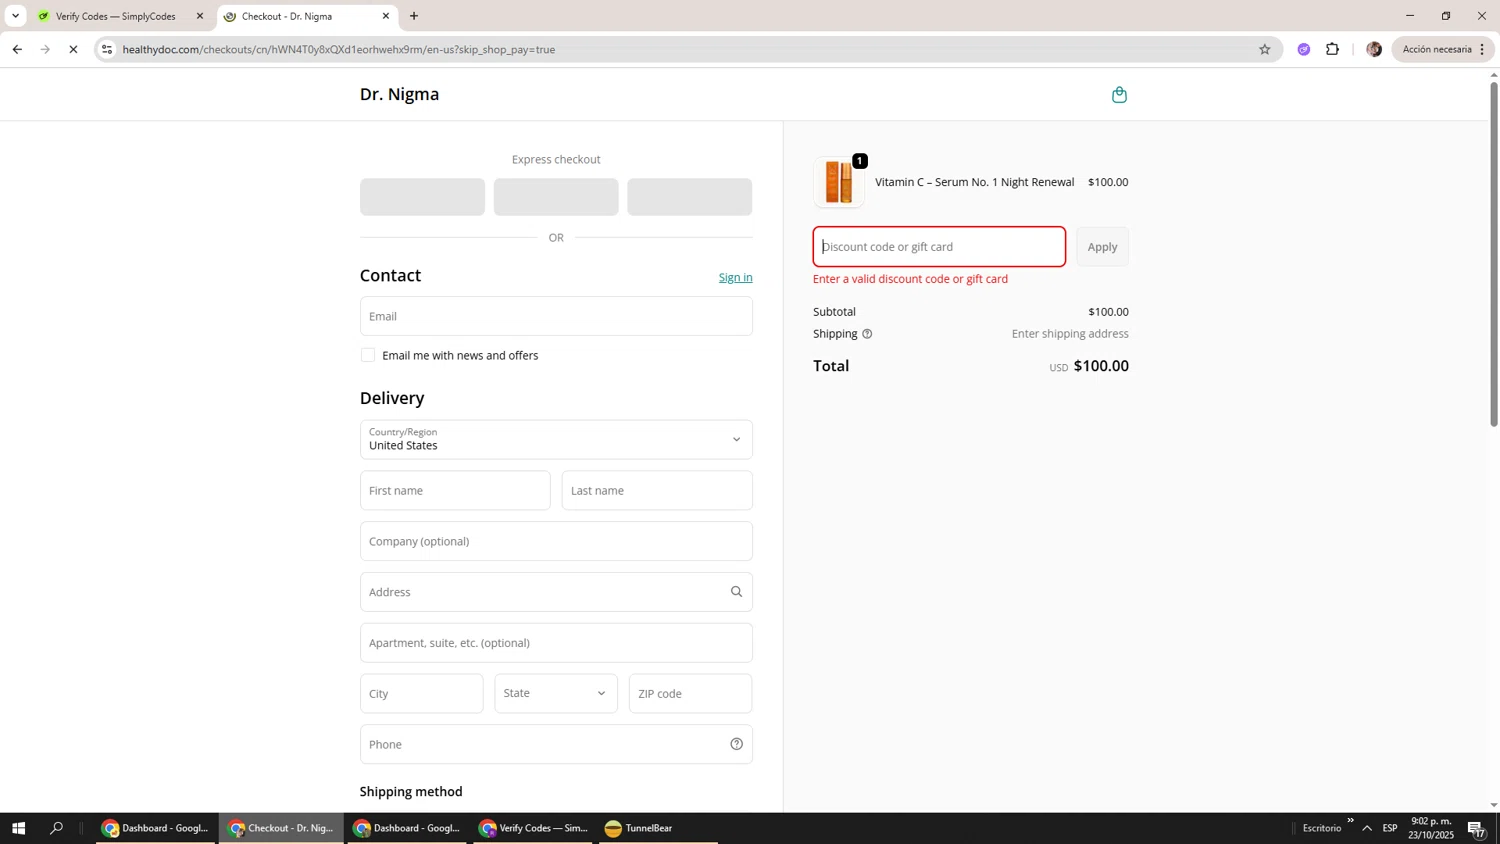Open the taskbar clock and date
The image size is (1500, 844).
click(x=1432, y=828)
